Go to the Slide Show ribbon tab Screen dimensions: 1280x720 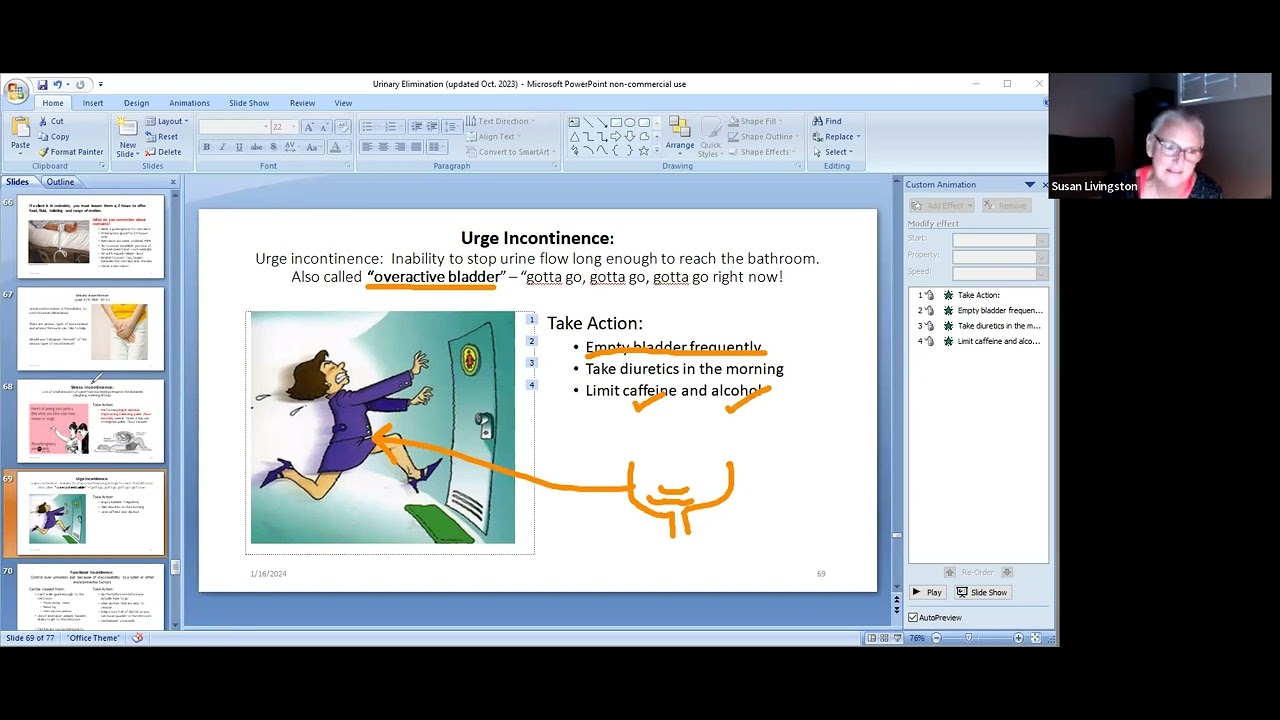(249, 103)
